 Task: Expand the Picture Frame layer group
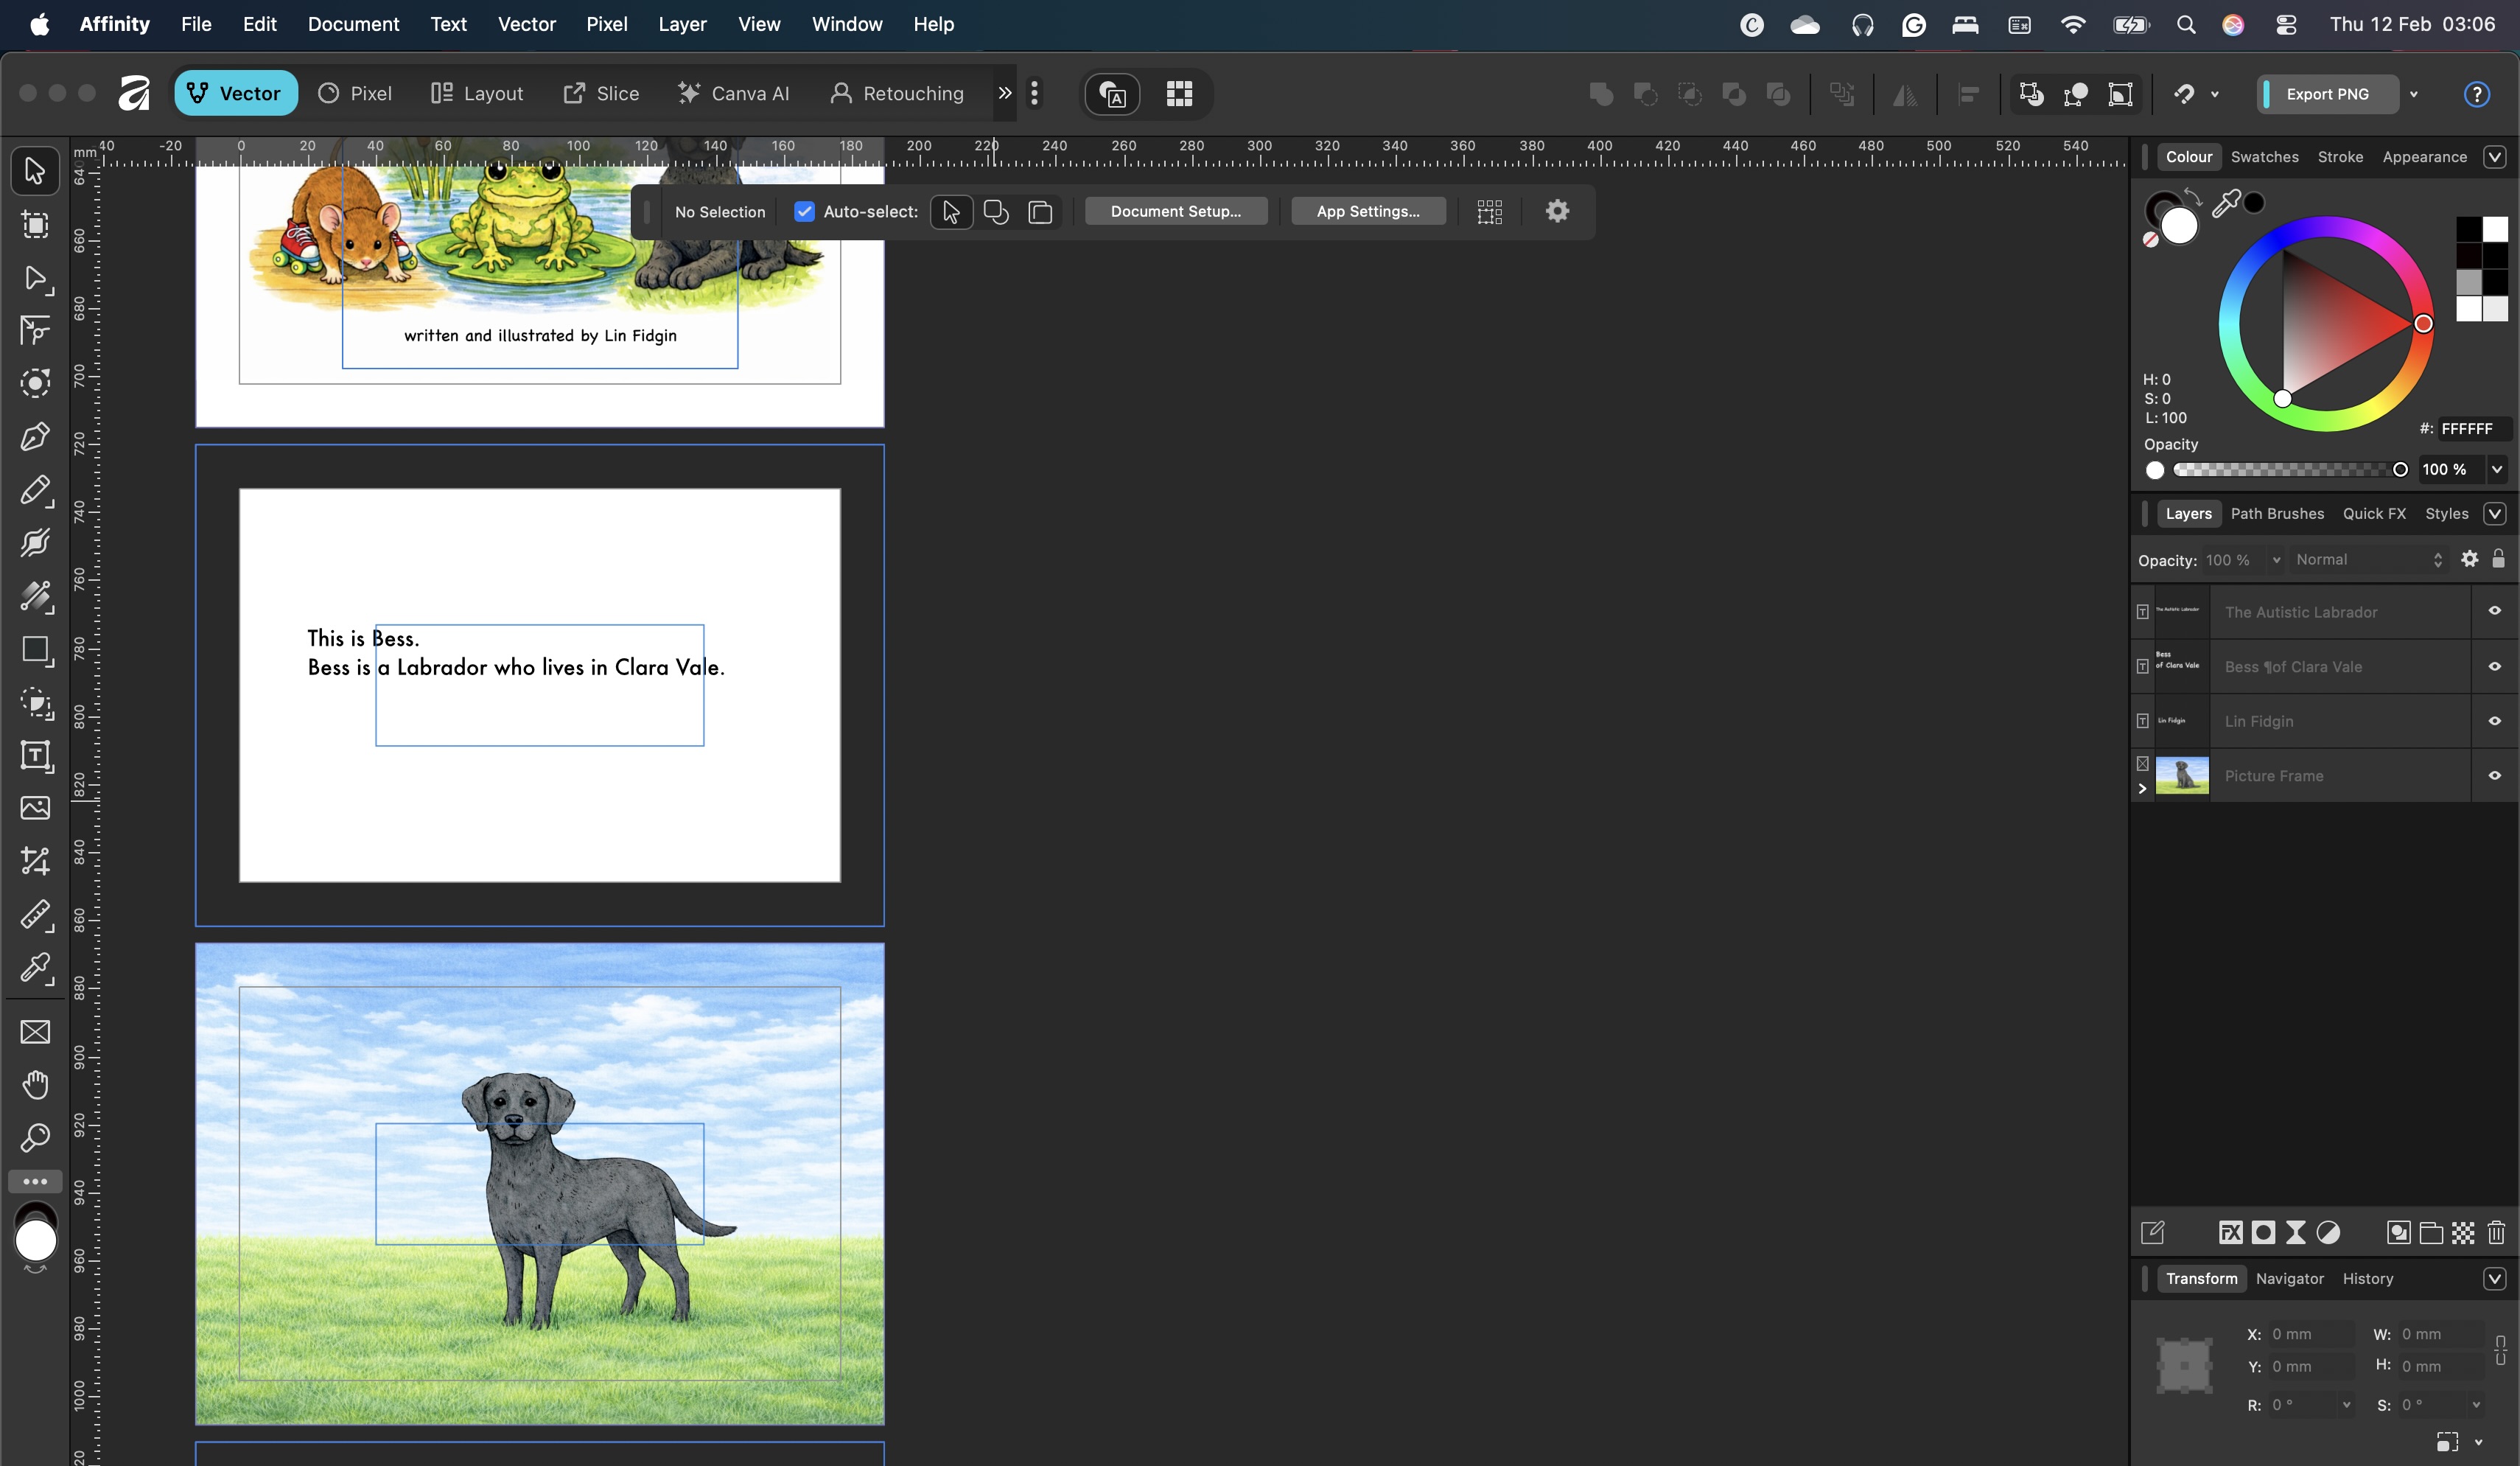(x=2142, y=788)
